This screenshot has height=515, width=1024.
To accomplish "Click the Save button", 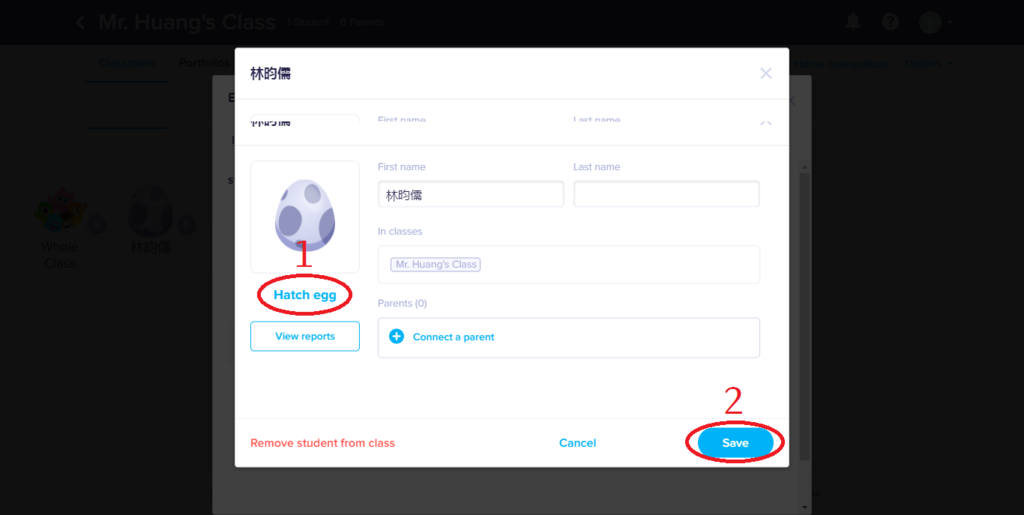I will (x=735, y=443).
